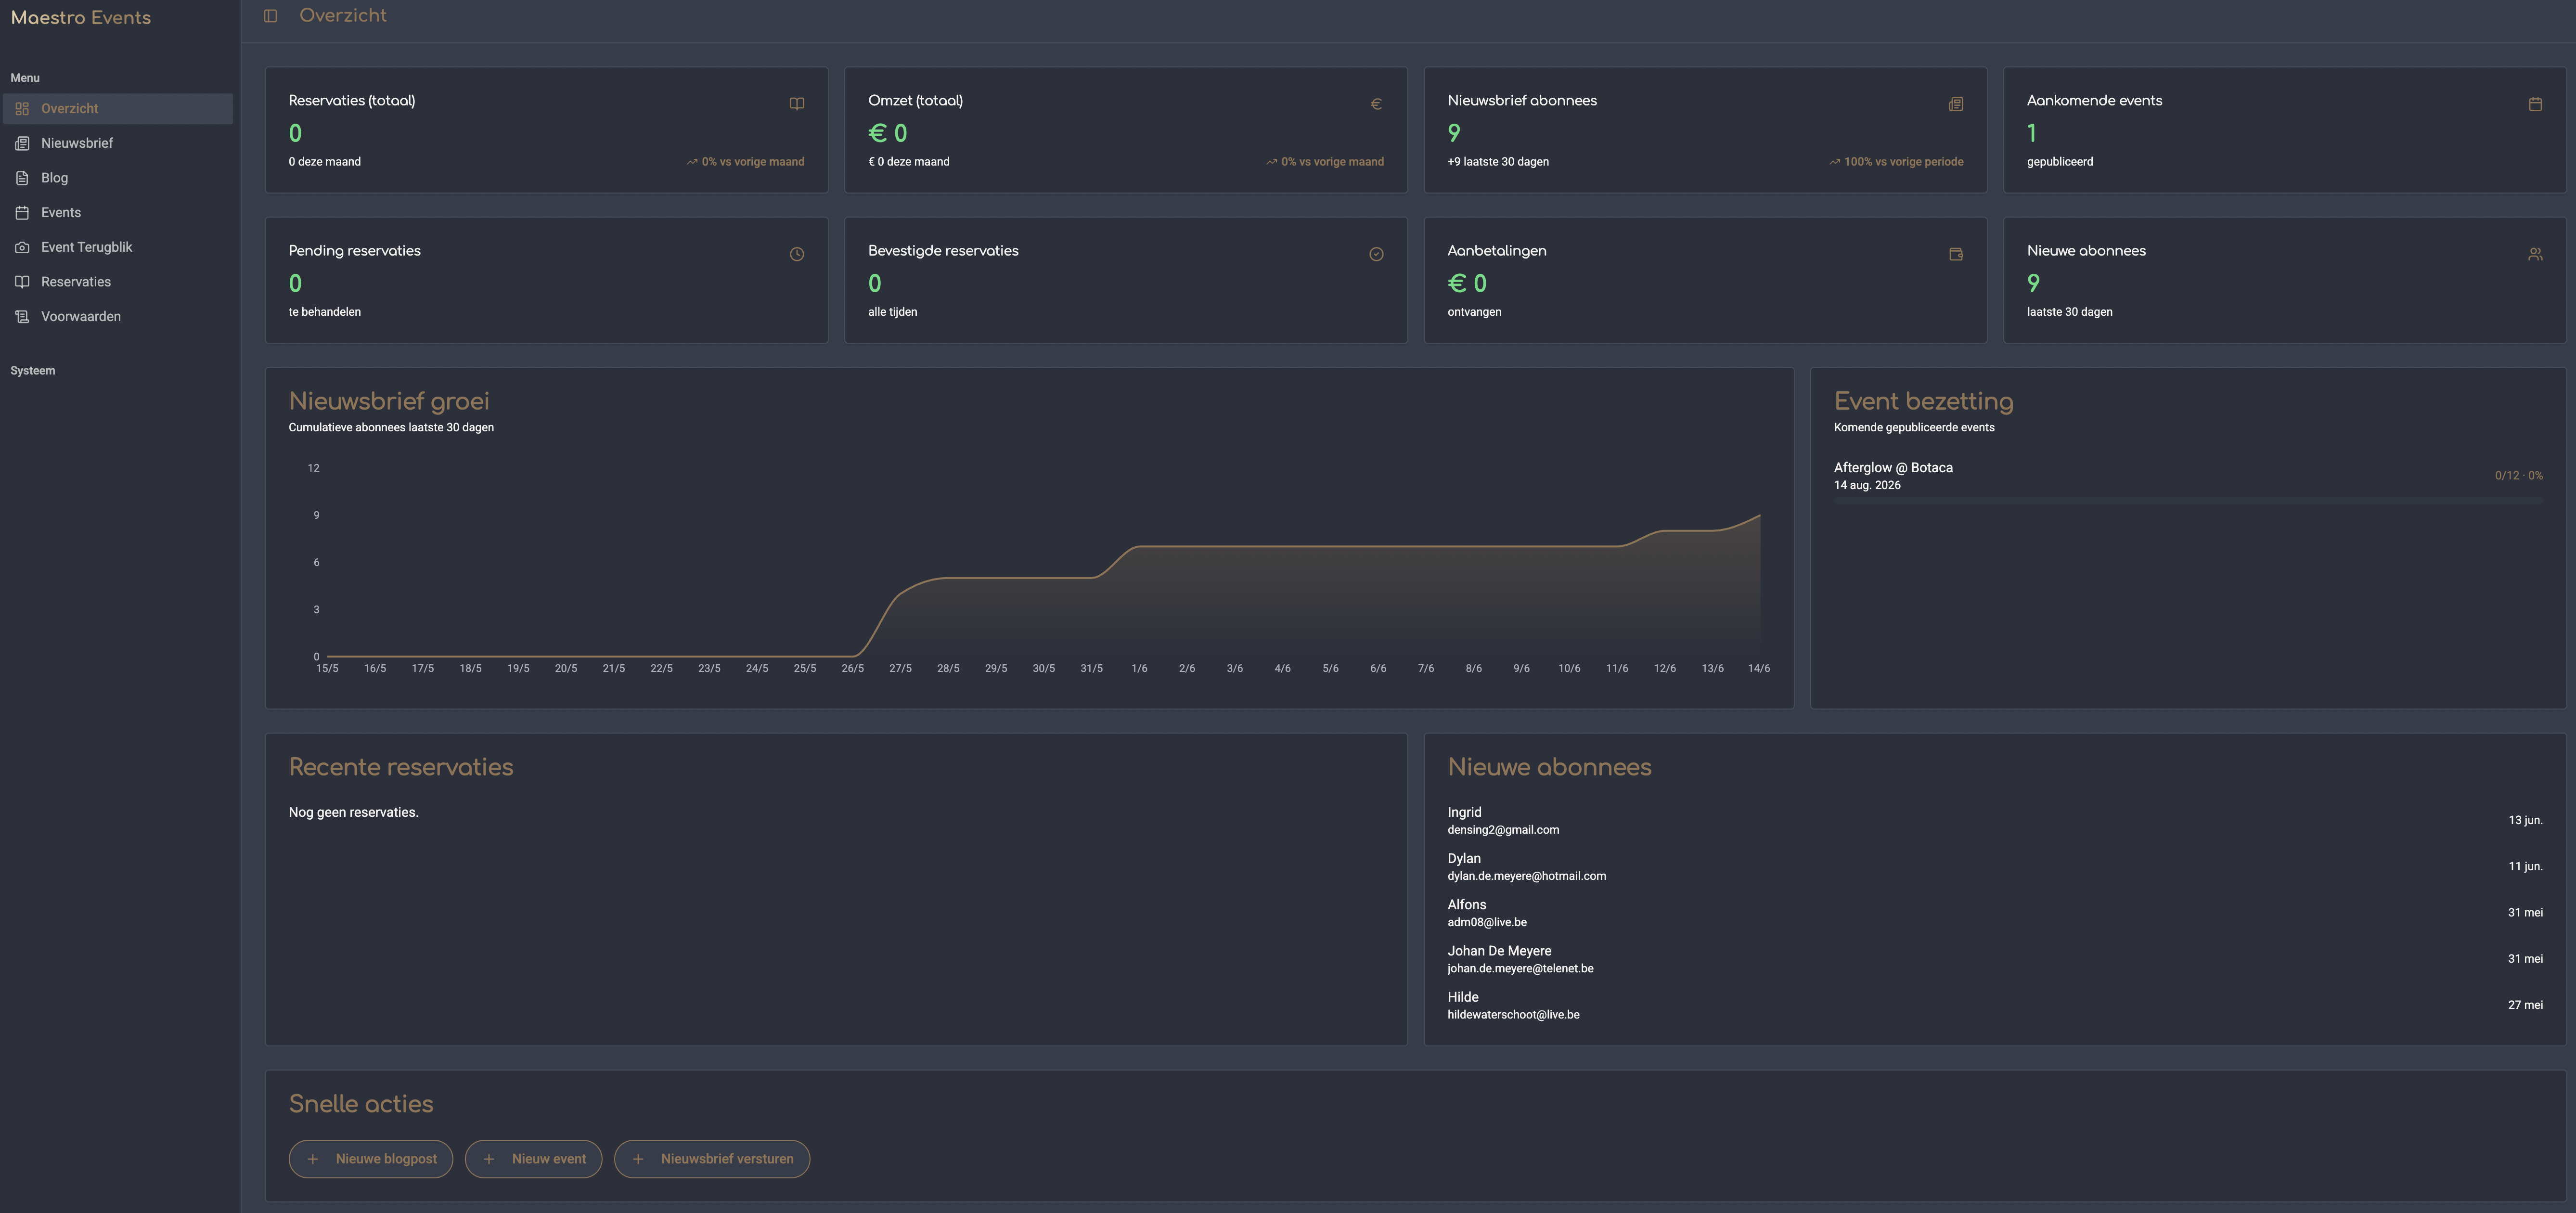Click the Voorwaarden scroll icon in sidebar
The height and width of the screenshot is (1213, 2576).
coord(22,317)
